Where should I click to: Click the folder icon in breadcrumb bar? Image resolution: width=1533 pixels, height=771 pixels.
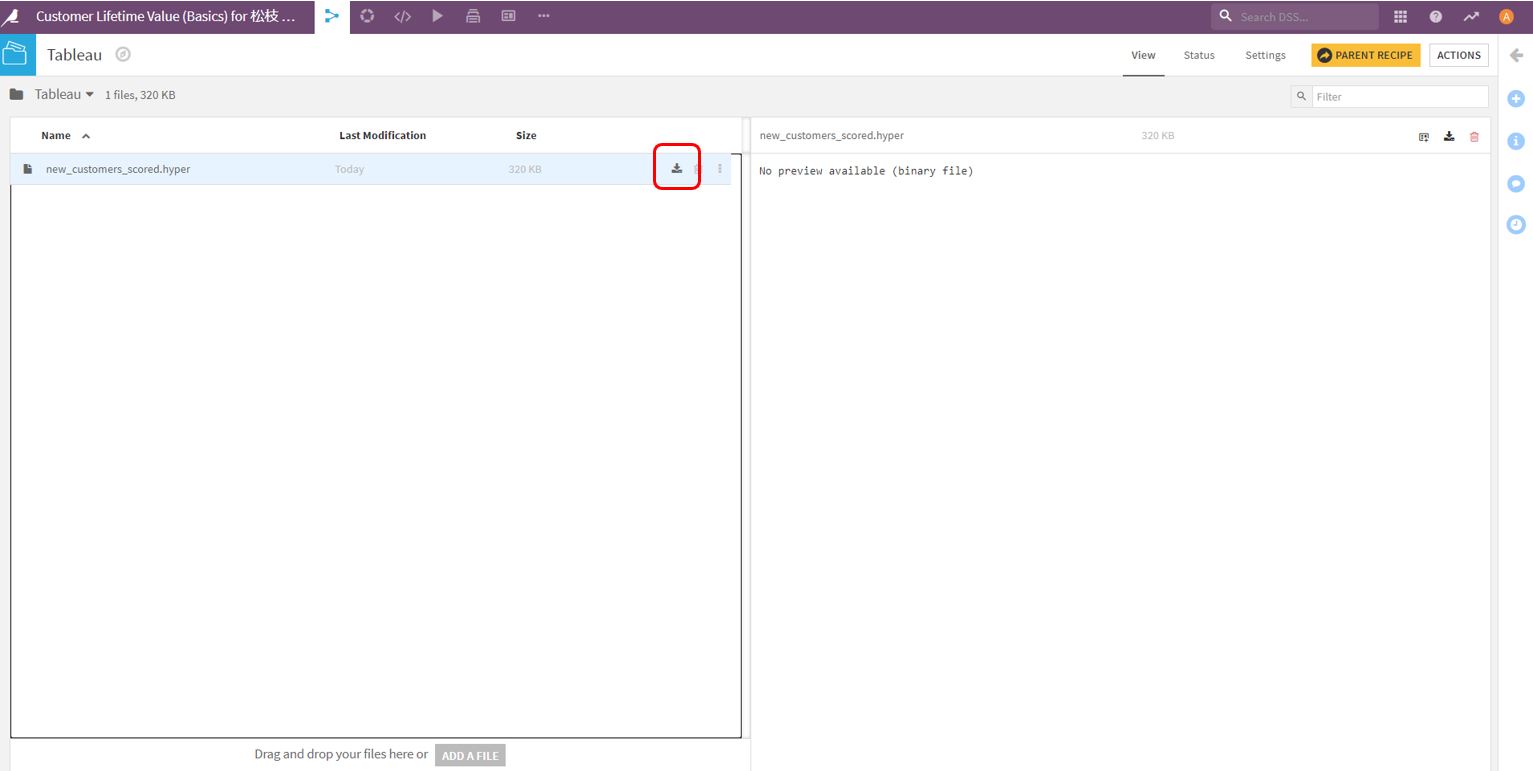(x=16, y=94)
